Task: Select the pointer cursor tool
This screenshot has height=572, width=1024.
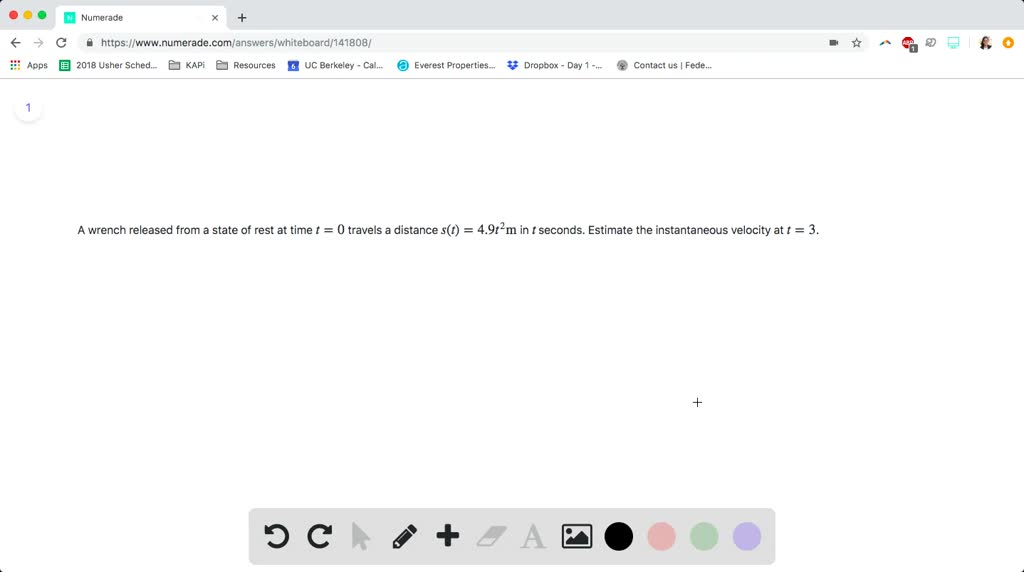Action: (x=360, y=536)
